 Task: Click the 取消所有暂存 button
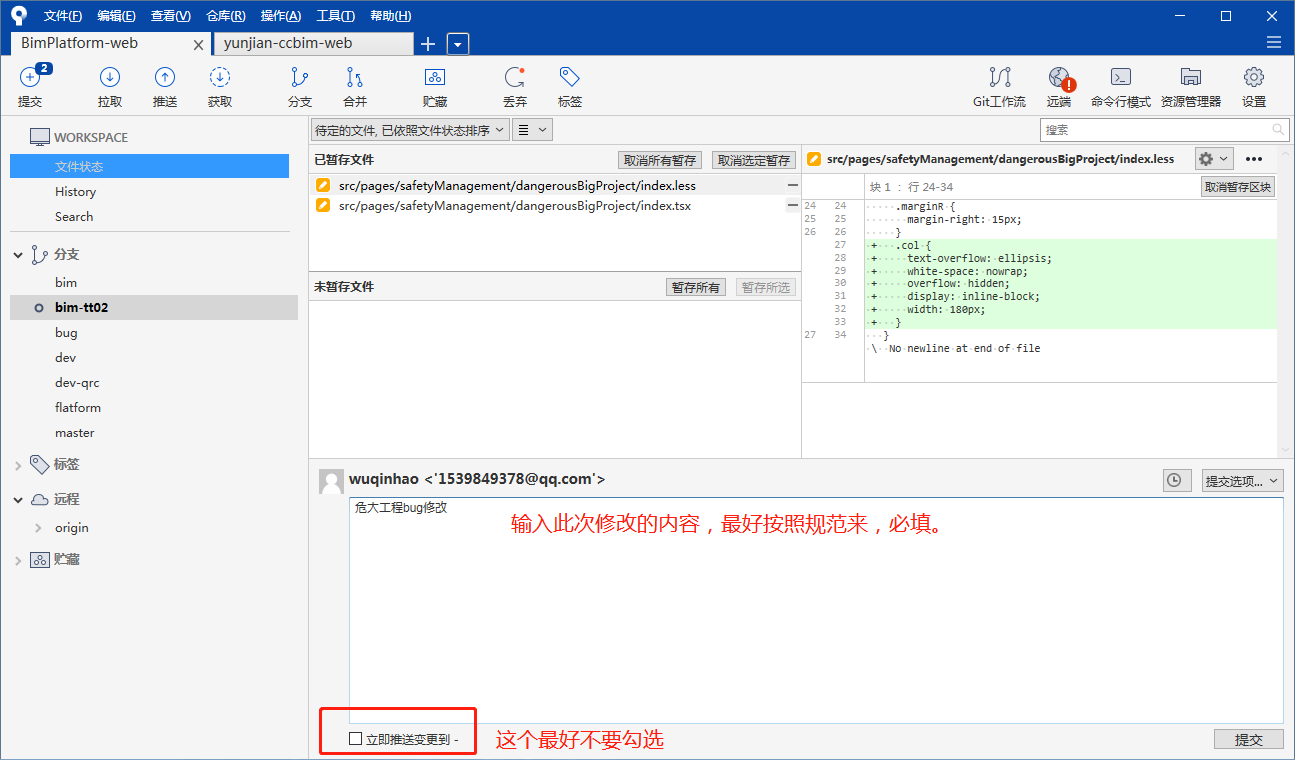(x=660, y=160)
